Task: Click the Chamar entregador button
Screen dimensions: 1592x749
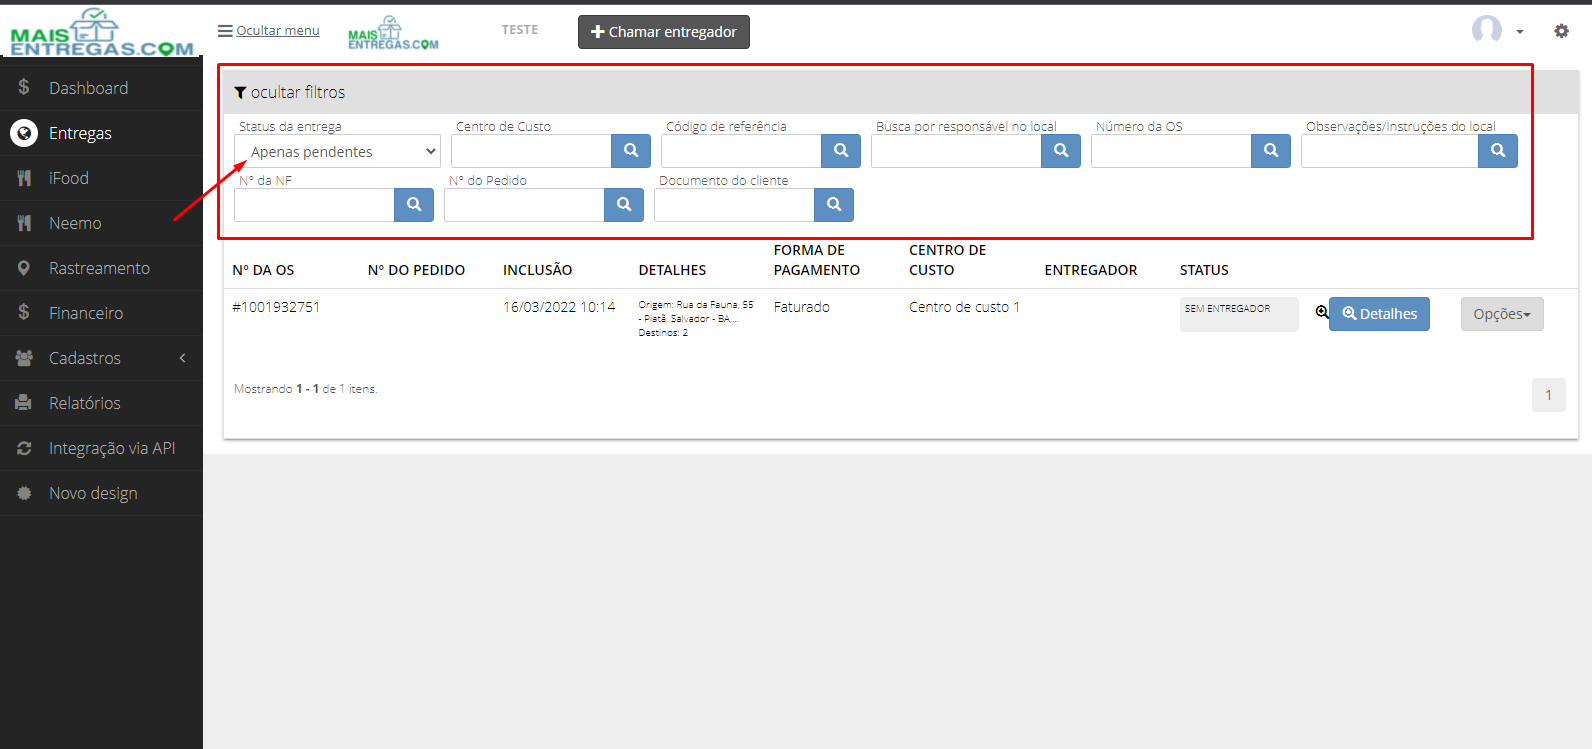Action: [x=664, y=32]
